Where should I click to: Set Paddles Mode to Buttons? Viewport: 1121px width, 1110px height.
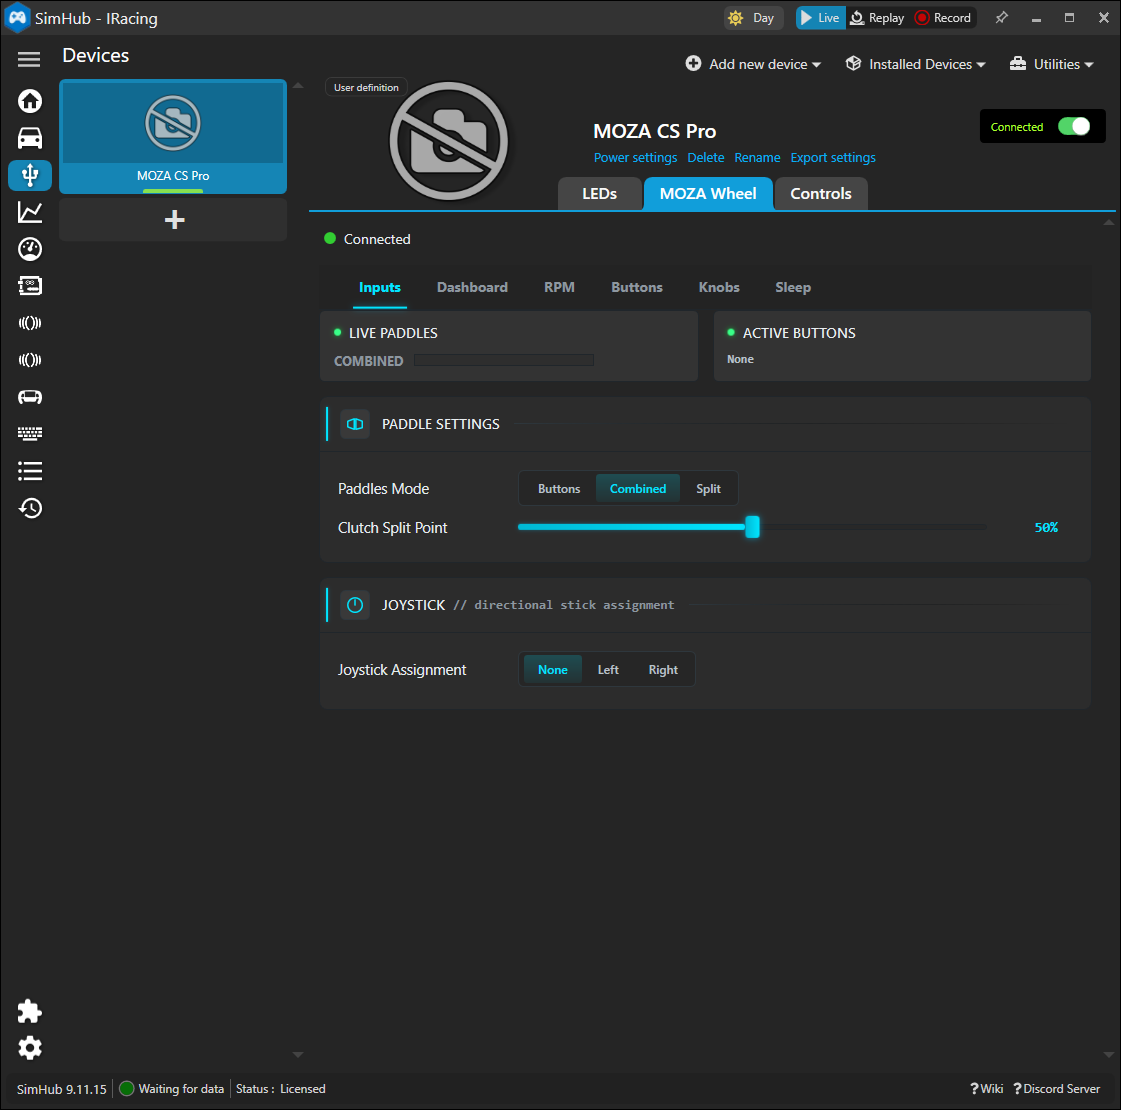[x=559, y=489]
